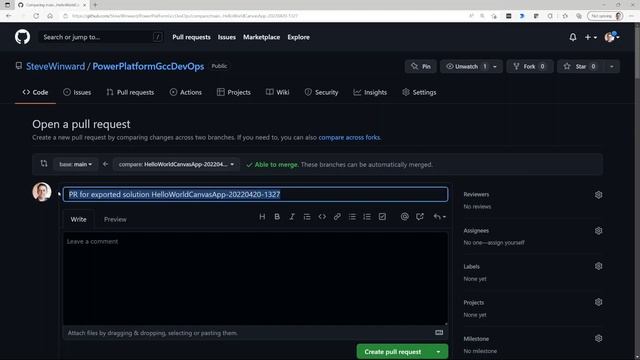The image size is (640, 360).
Task: Insert a task list
Action: coord(382,217)
